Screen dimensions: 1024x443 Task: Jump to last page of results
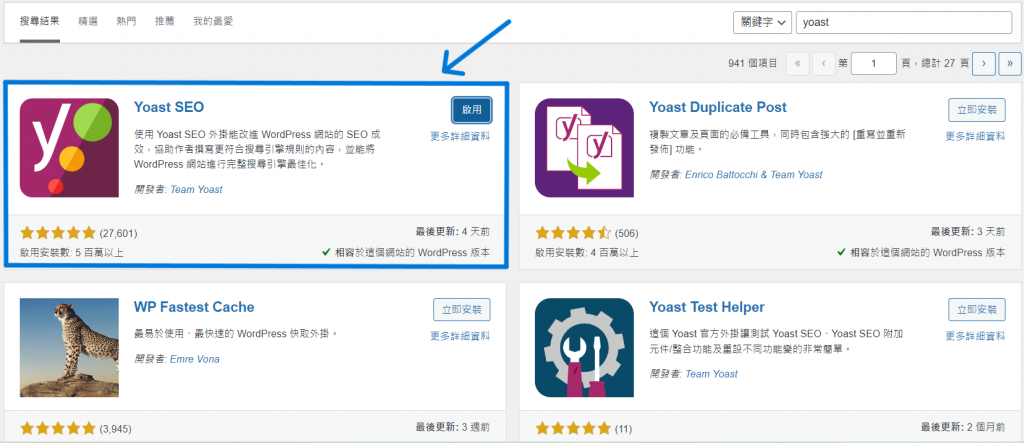[x=1010, y=63]
